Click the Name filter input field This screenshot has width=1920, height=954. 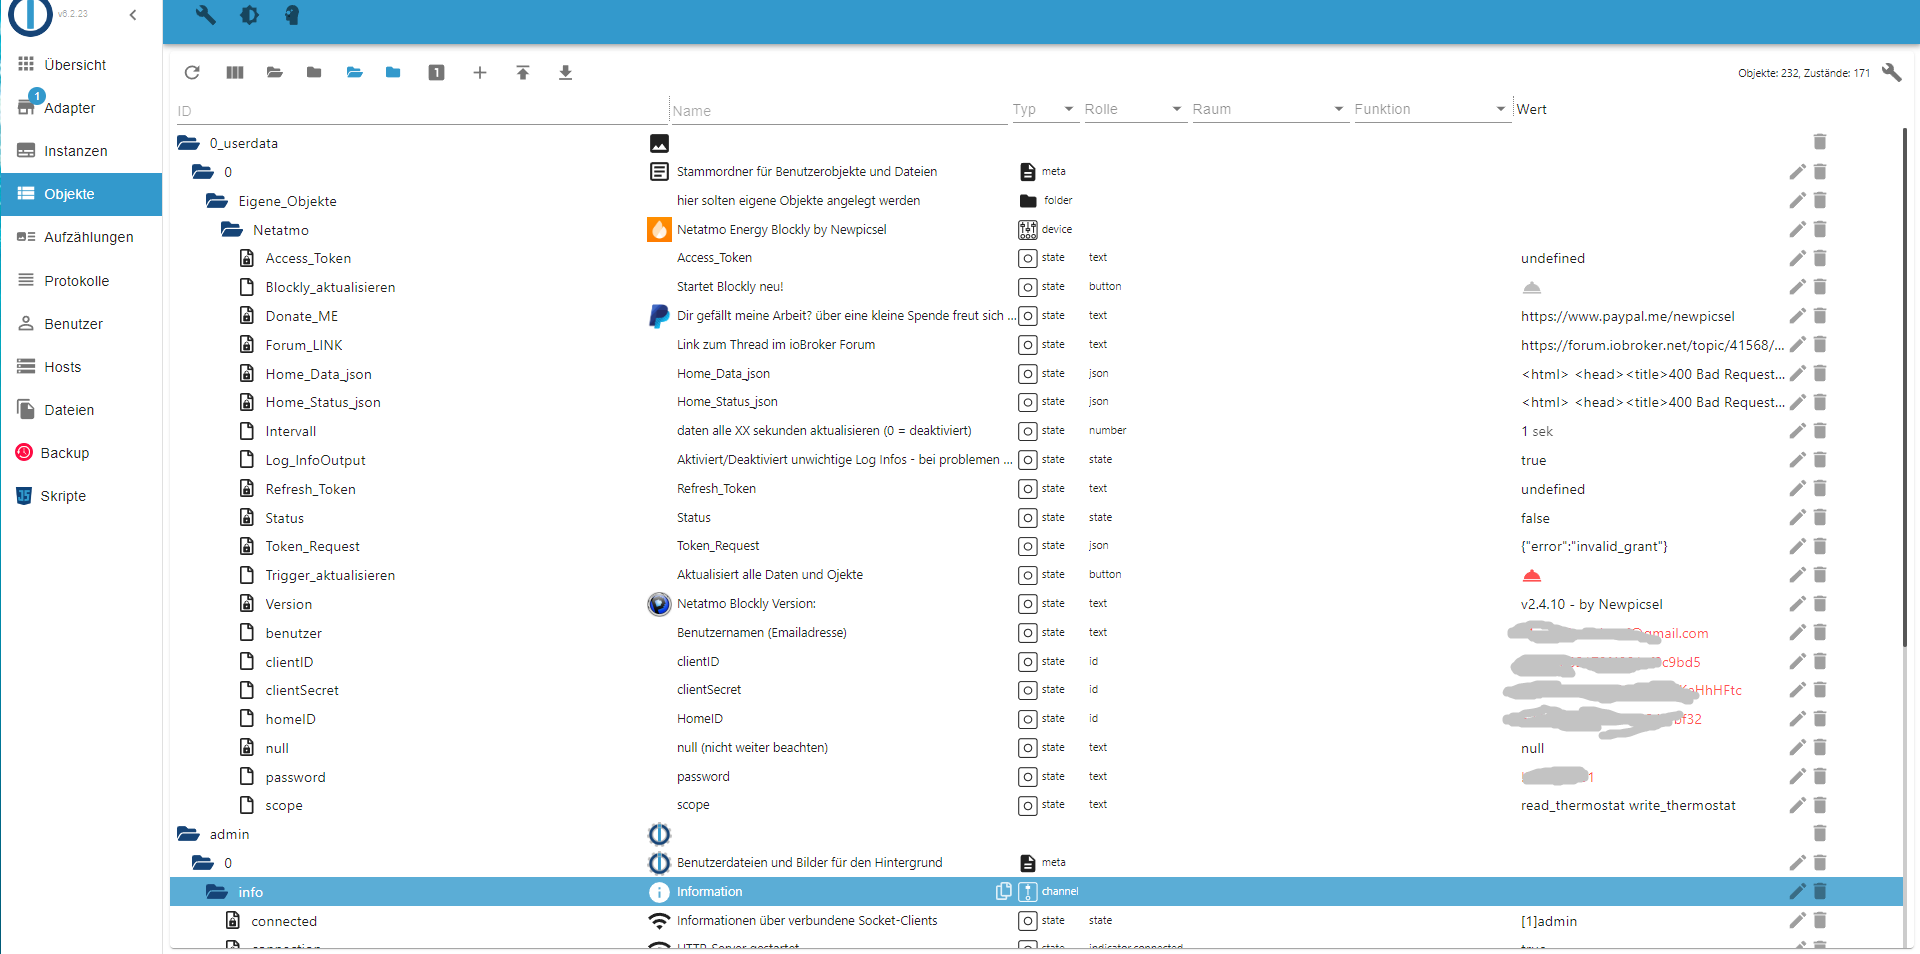coord(838,111)
